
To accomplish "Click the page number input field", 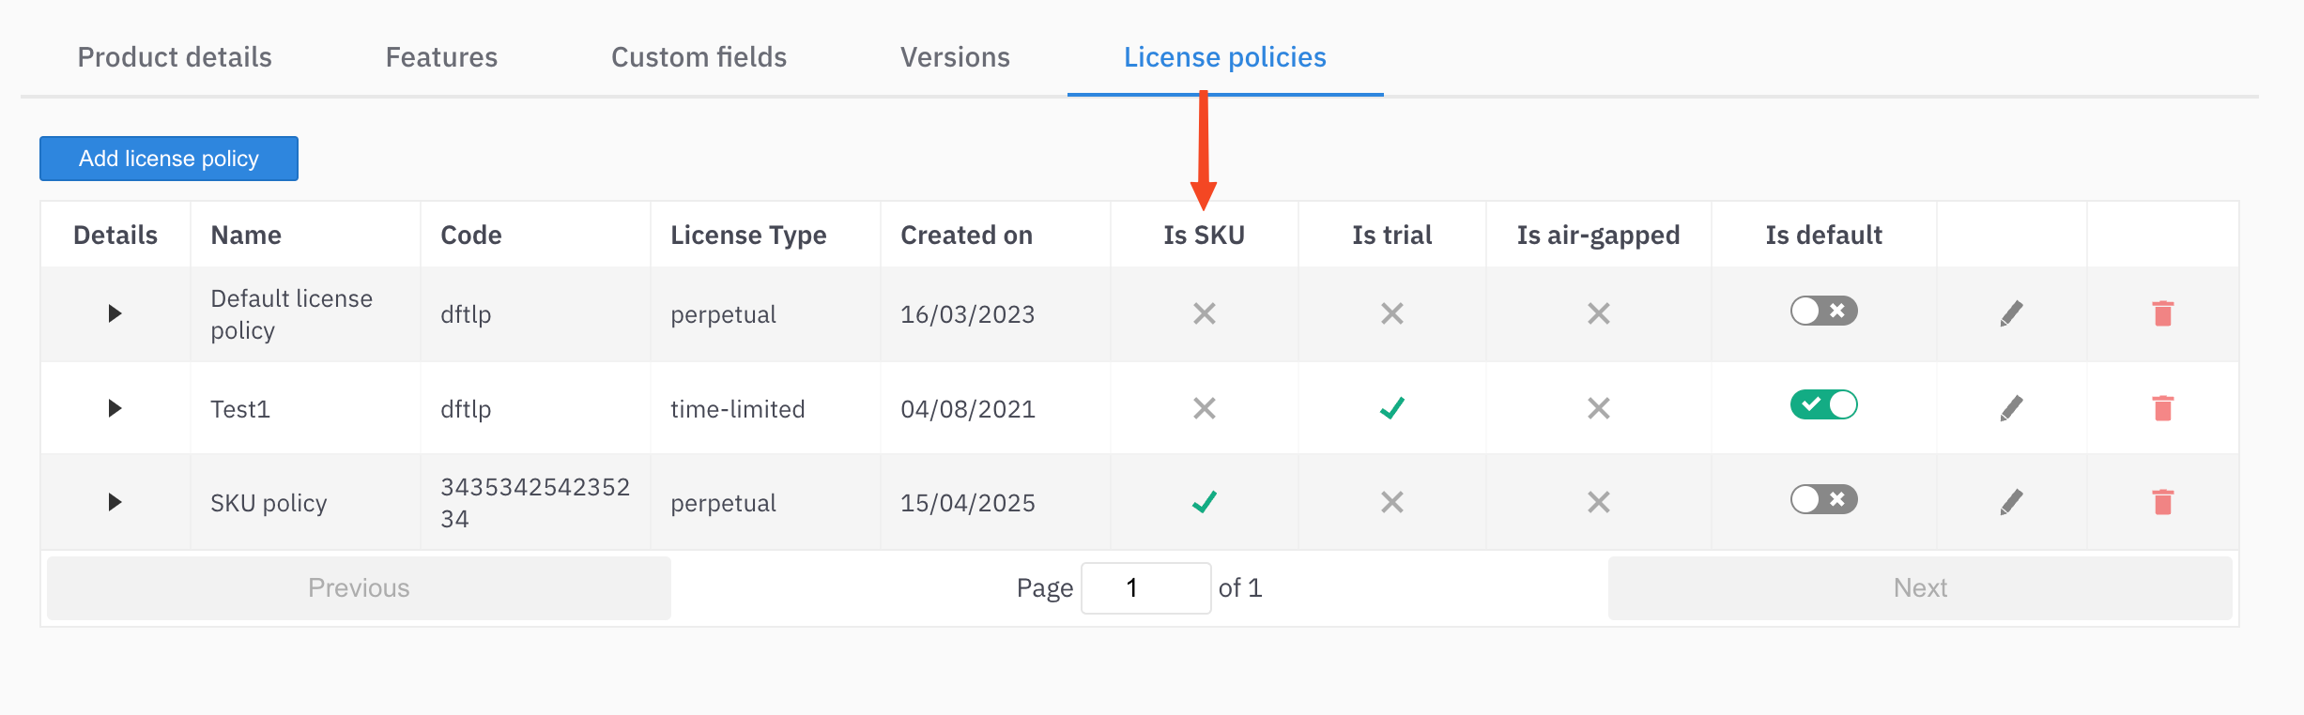I will click(1145, 588).
